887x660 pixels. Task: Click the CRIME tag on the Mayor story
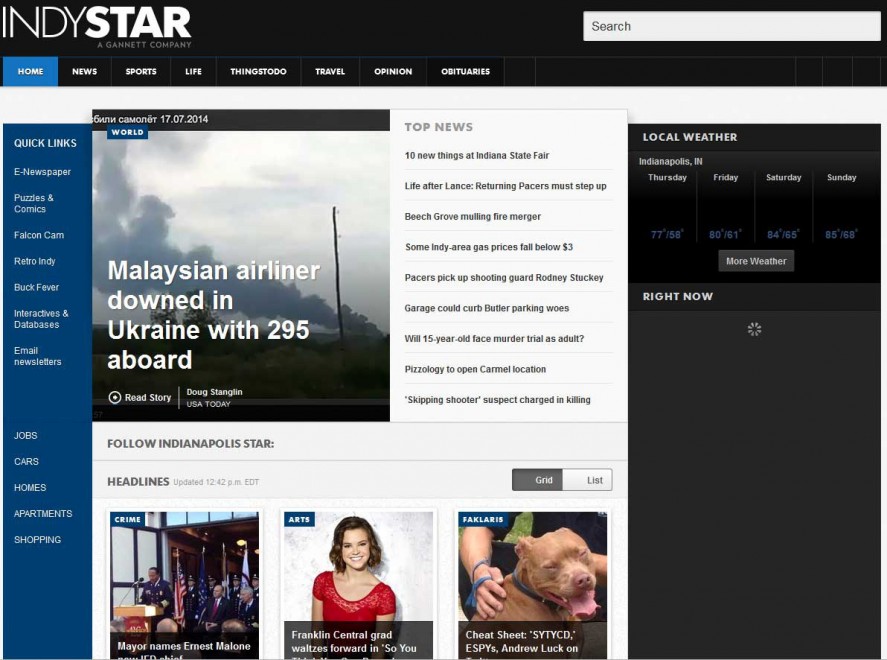[127, 519]
